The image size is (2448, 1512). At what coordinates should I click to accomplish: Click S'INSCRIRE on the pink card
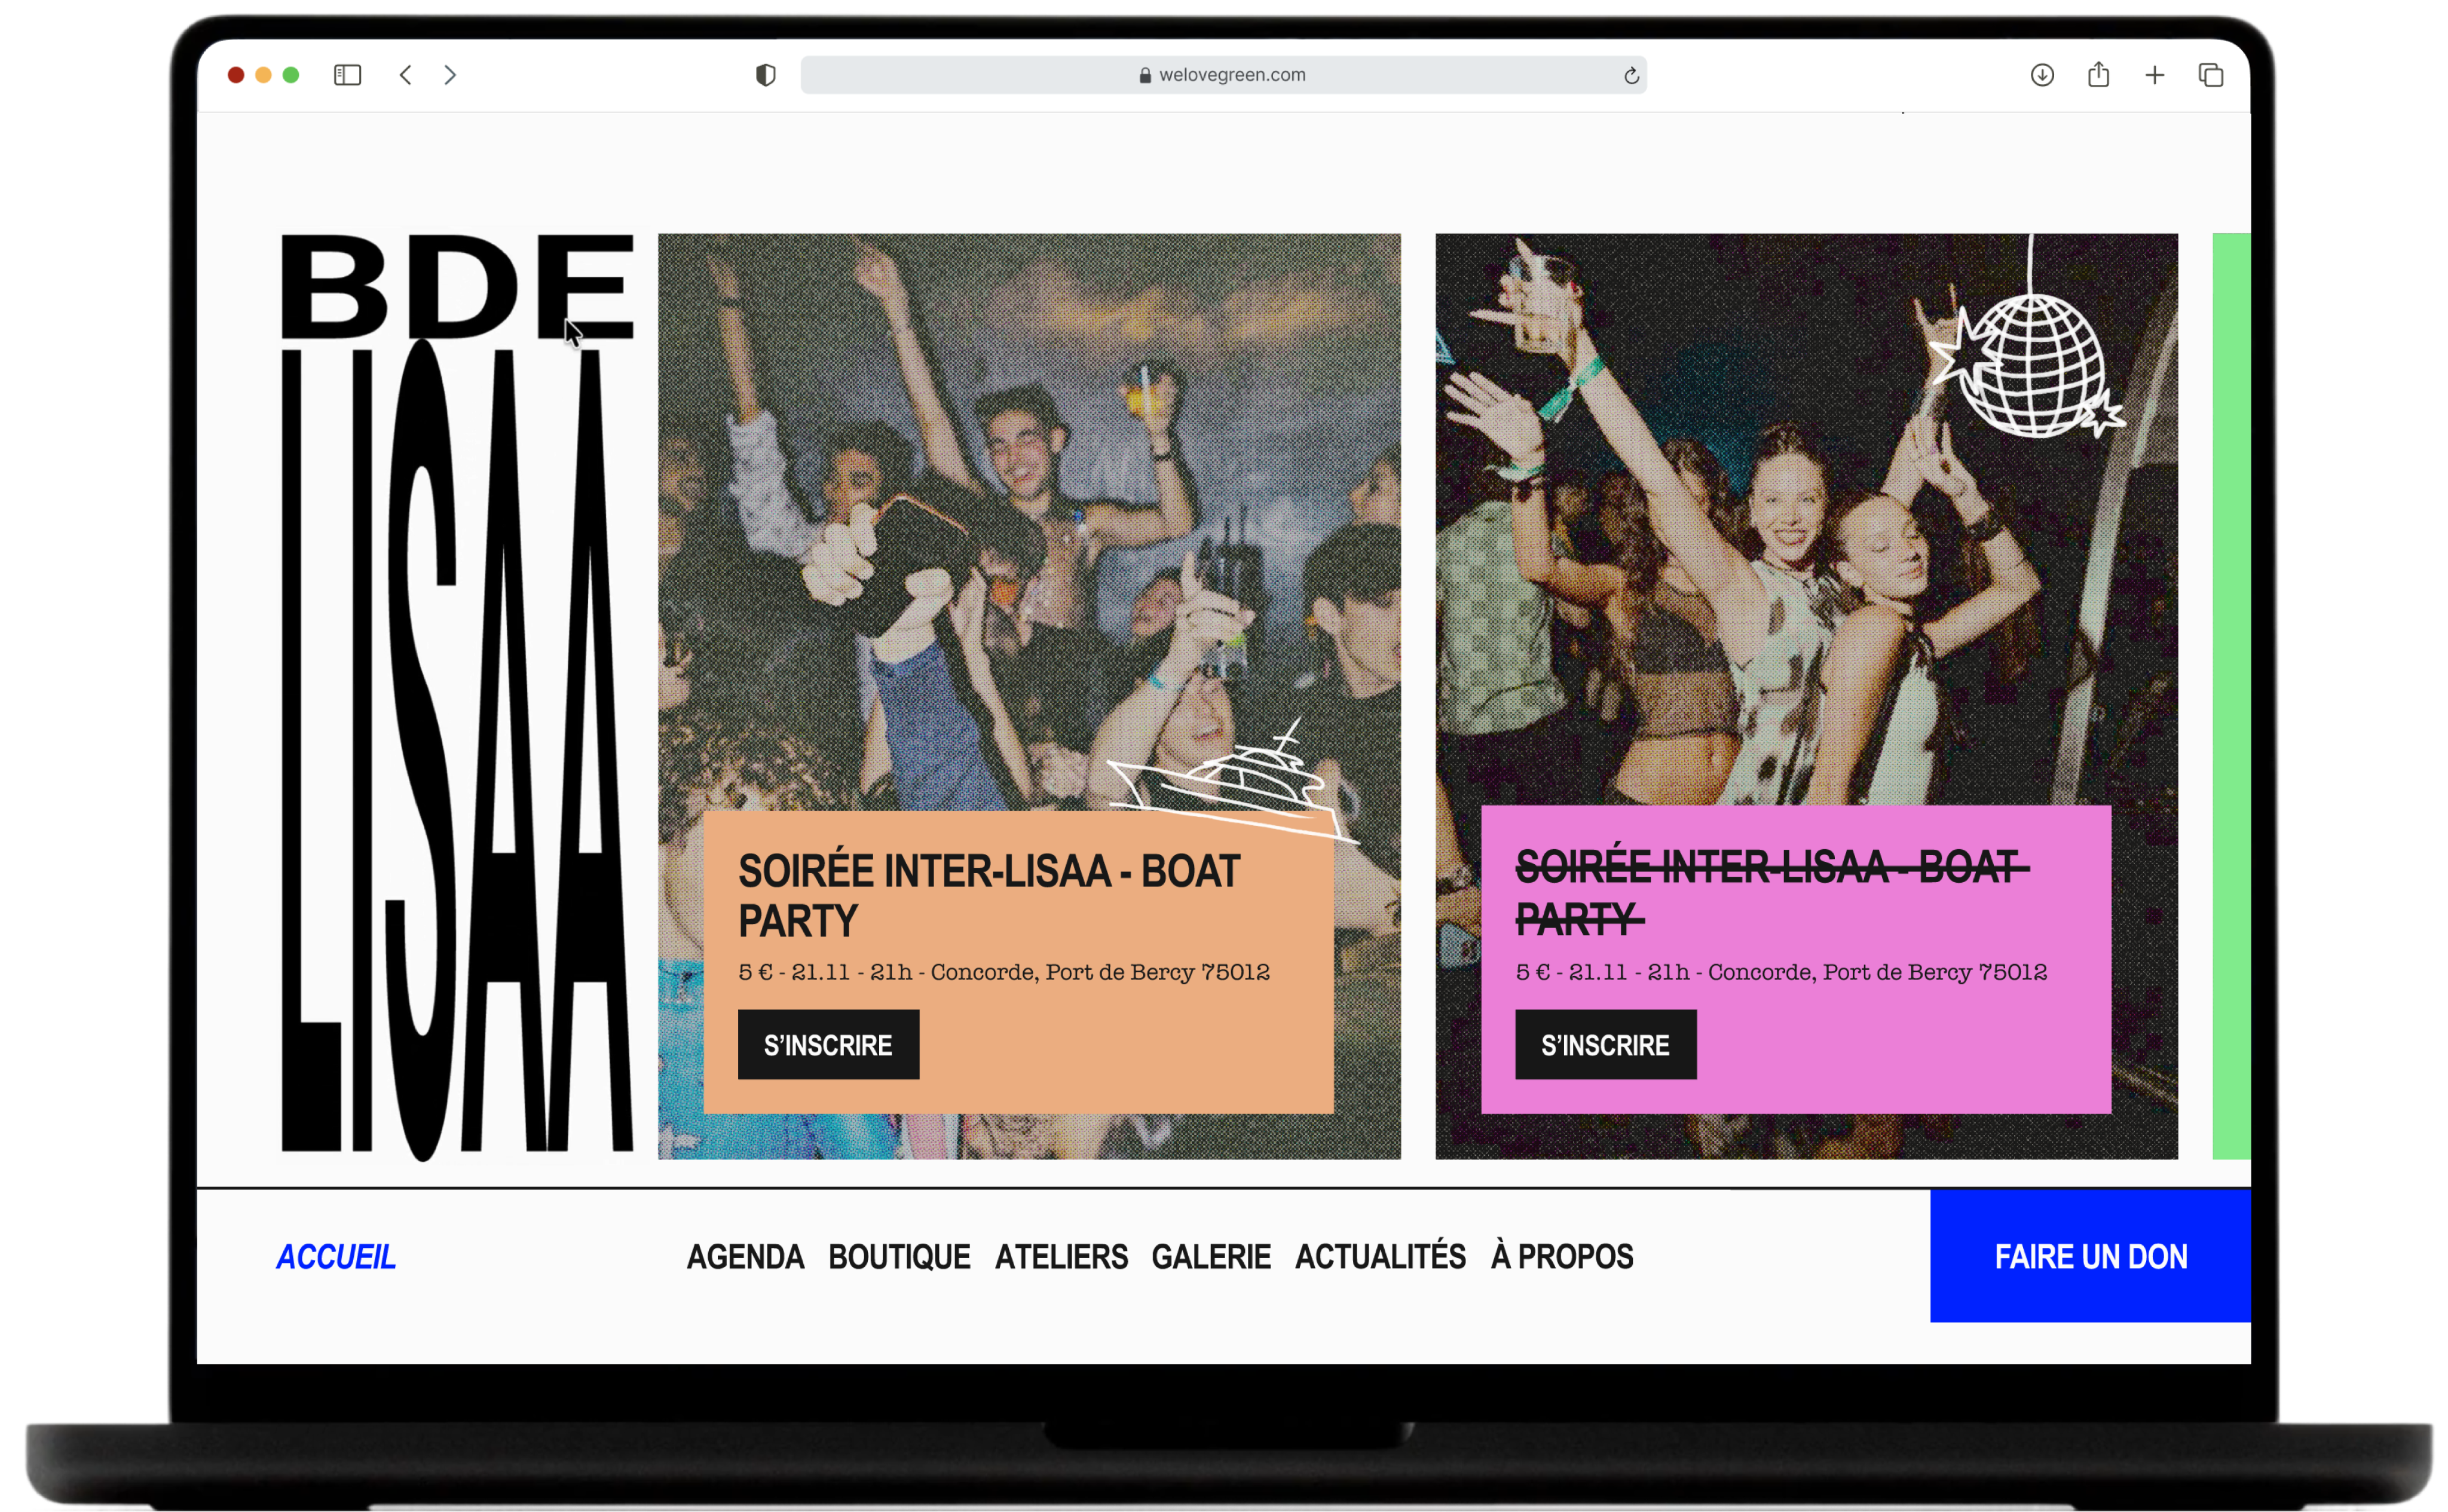click(1605, 1045)
